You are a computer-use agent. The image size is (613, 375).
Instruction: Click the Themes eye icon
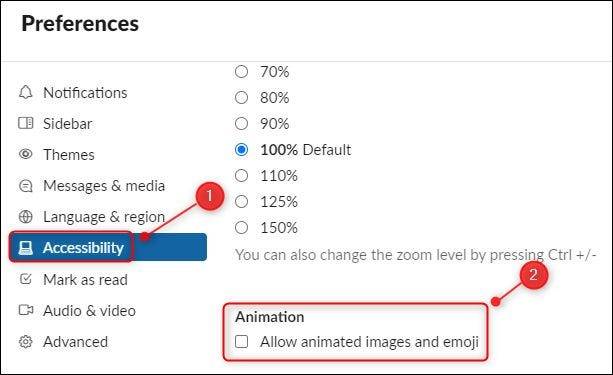25,154
